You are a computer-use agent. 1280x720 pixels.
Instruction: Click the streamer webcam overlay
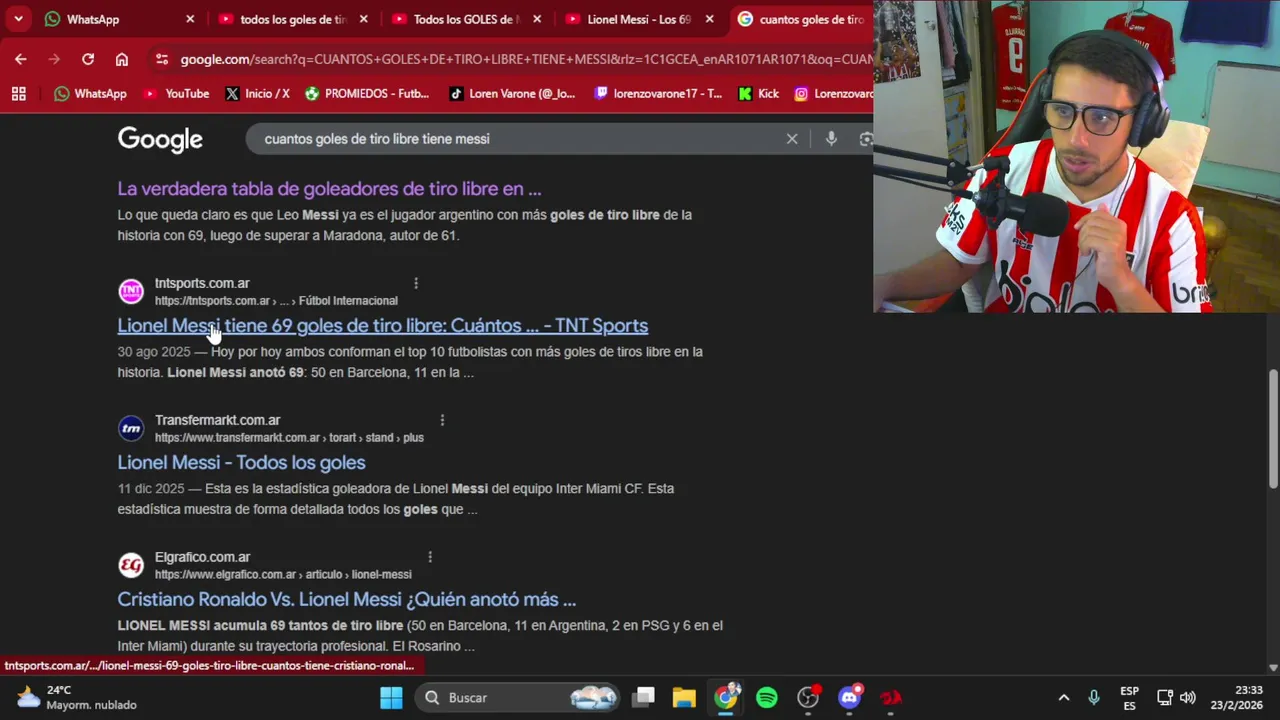point(1076,156)
